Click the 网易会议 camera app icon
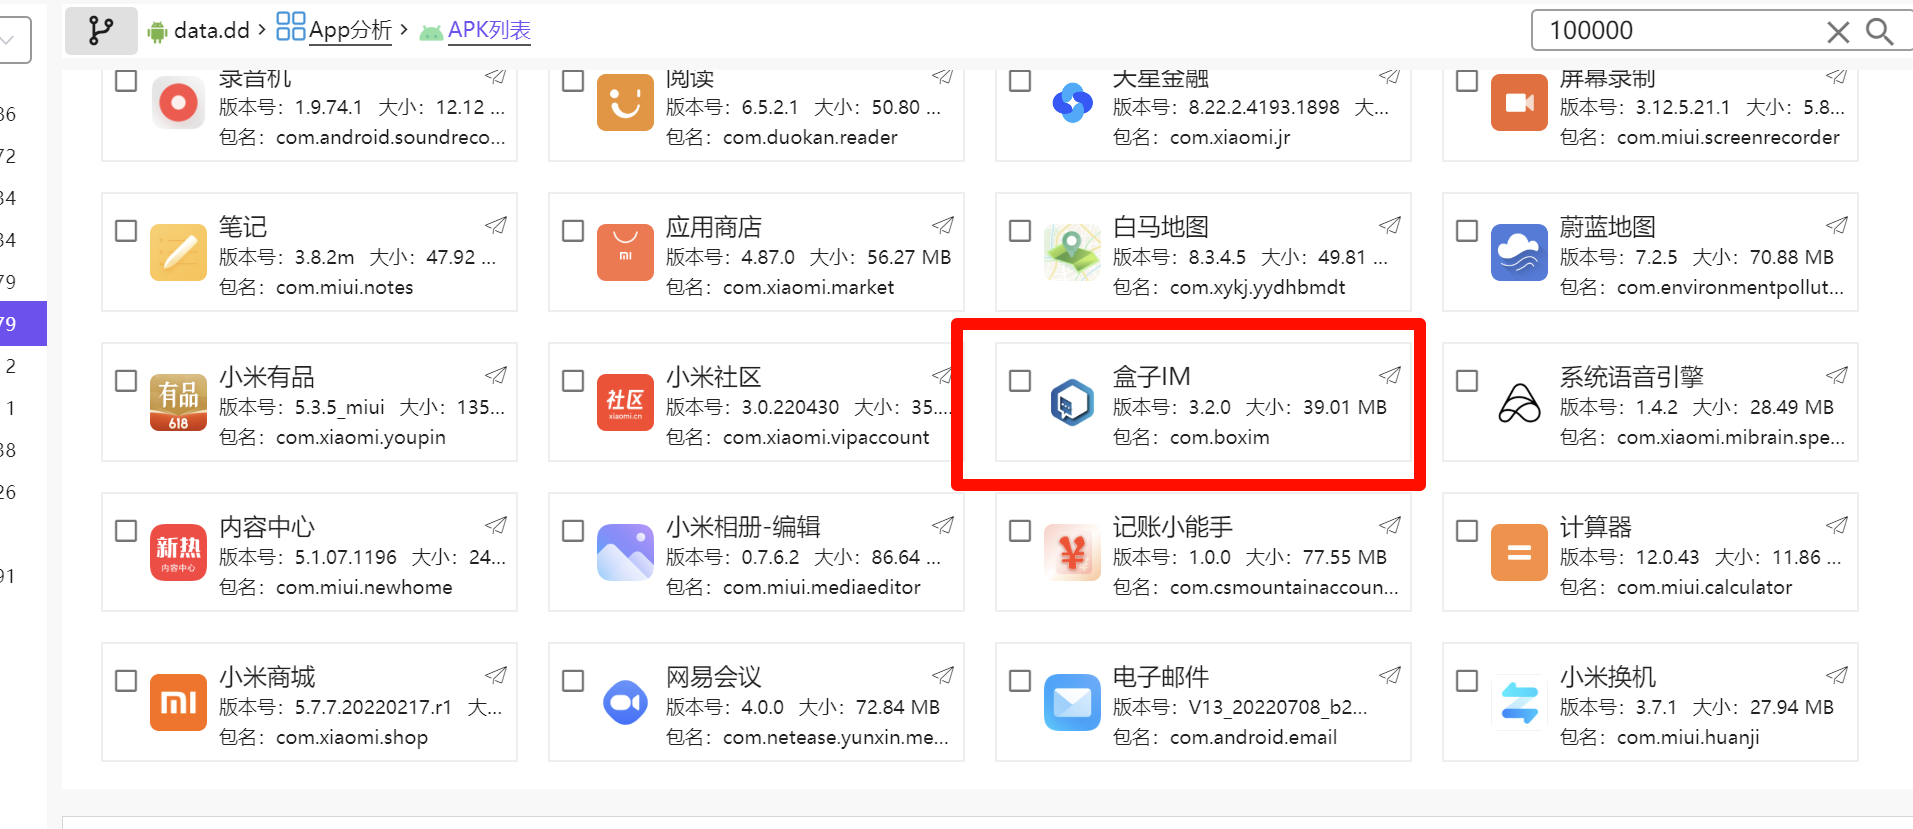Image resolution: width=1913 pixels, height=829 pixels. (x=625, y=702)
